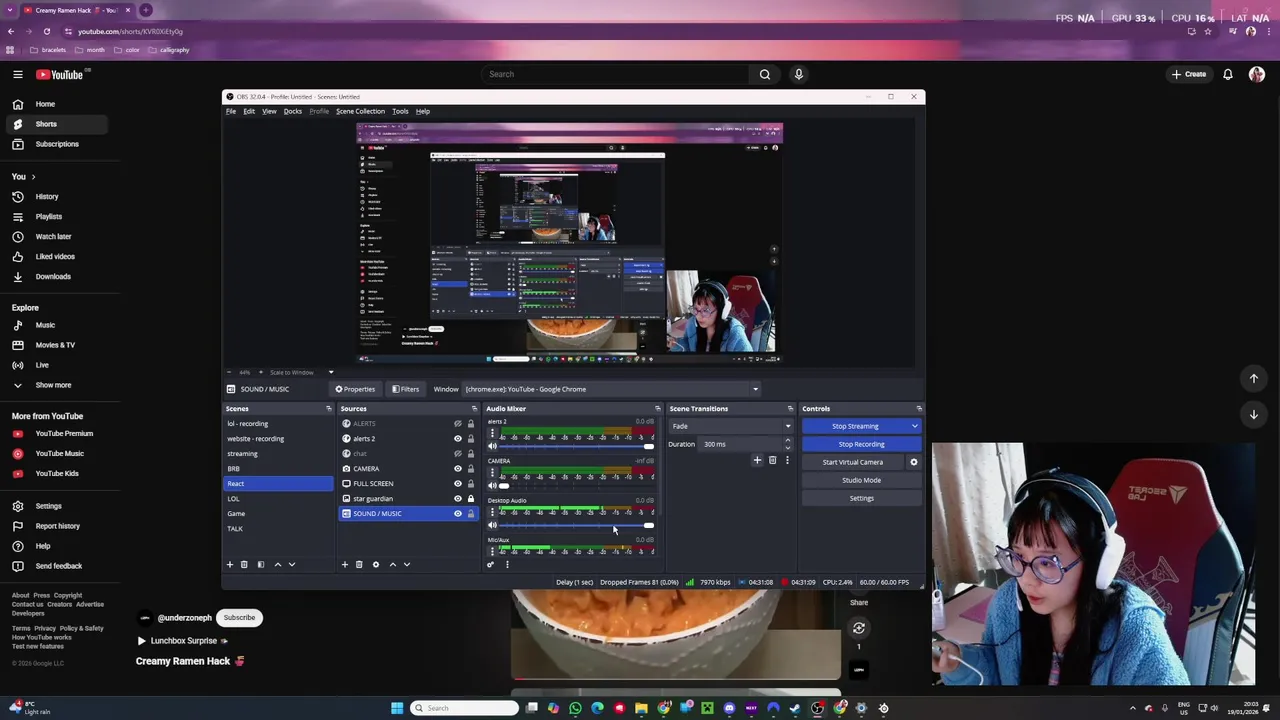Screen dimensions: 1280x720
Task: Open the Scene Collection menu
Action: click(x=360, y=111)
